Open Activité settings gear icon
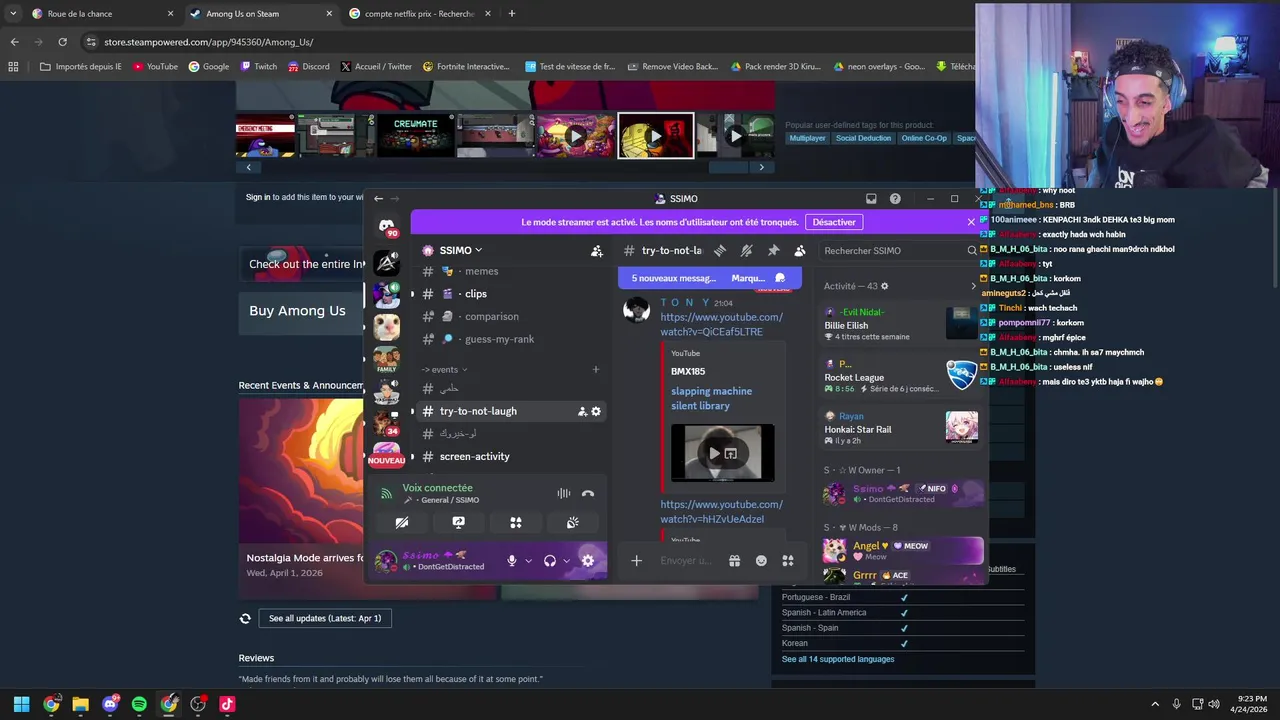The width and height of the screenshot is (1280, 720). 884,286
